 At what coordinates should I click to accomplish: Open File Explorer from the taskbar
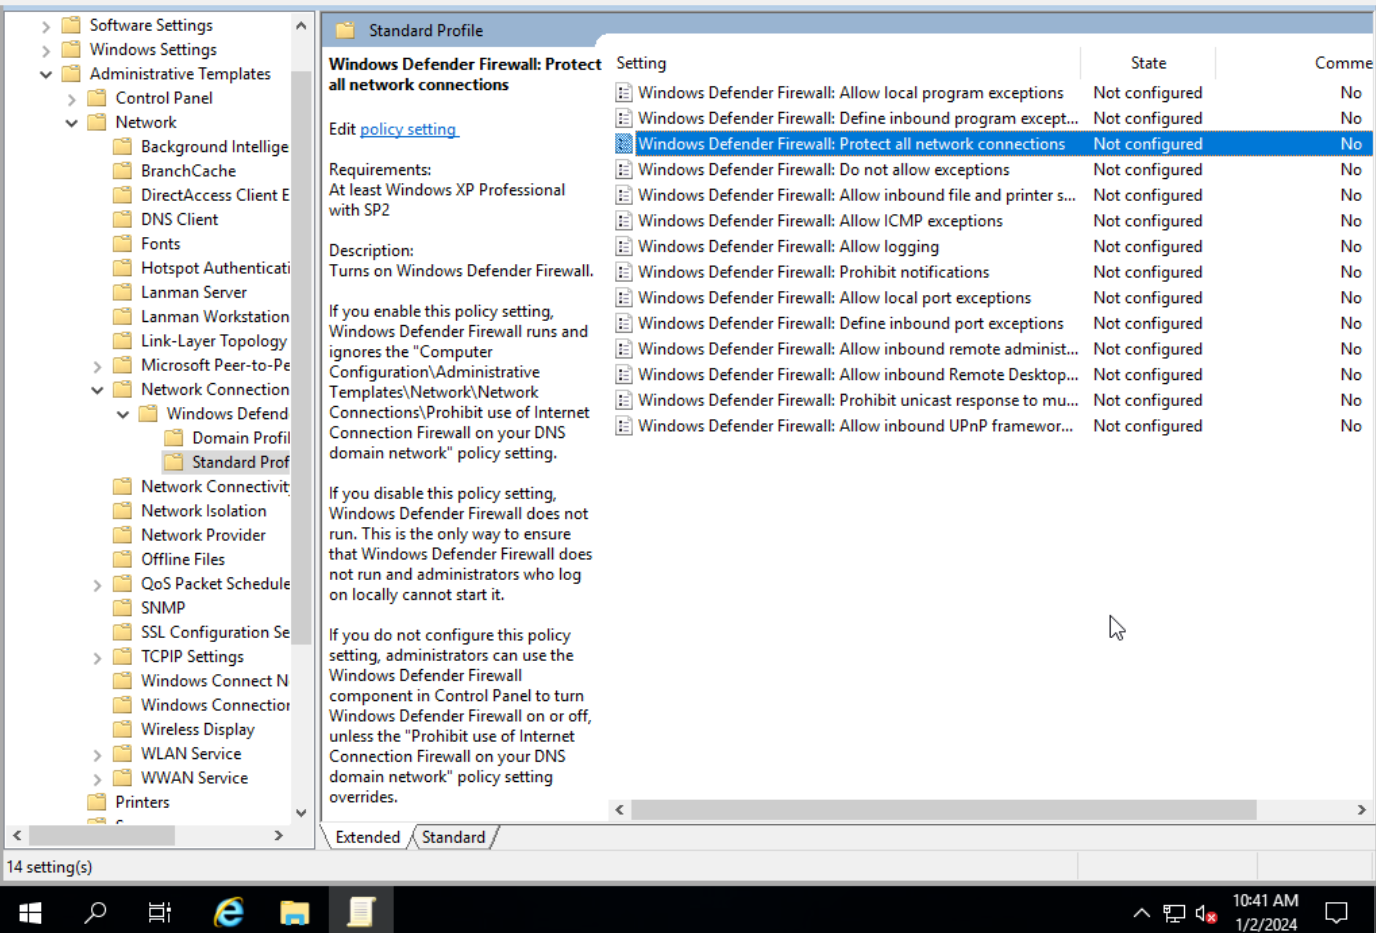[295, 911]
